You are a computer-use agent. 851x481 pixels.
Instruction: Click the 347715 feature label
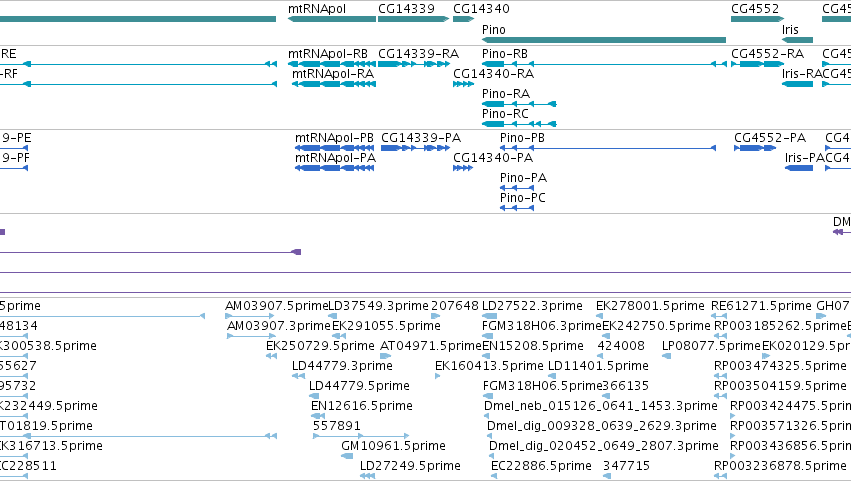tap(626, 466)
